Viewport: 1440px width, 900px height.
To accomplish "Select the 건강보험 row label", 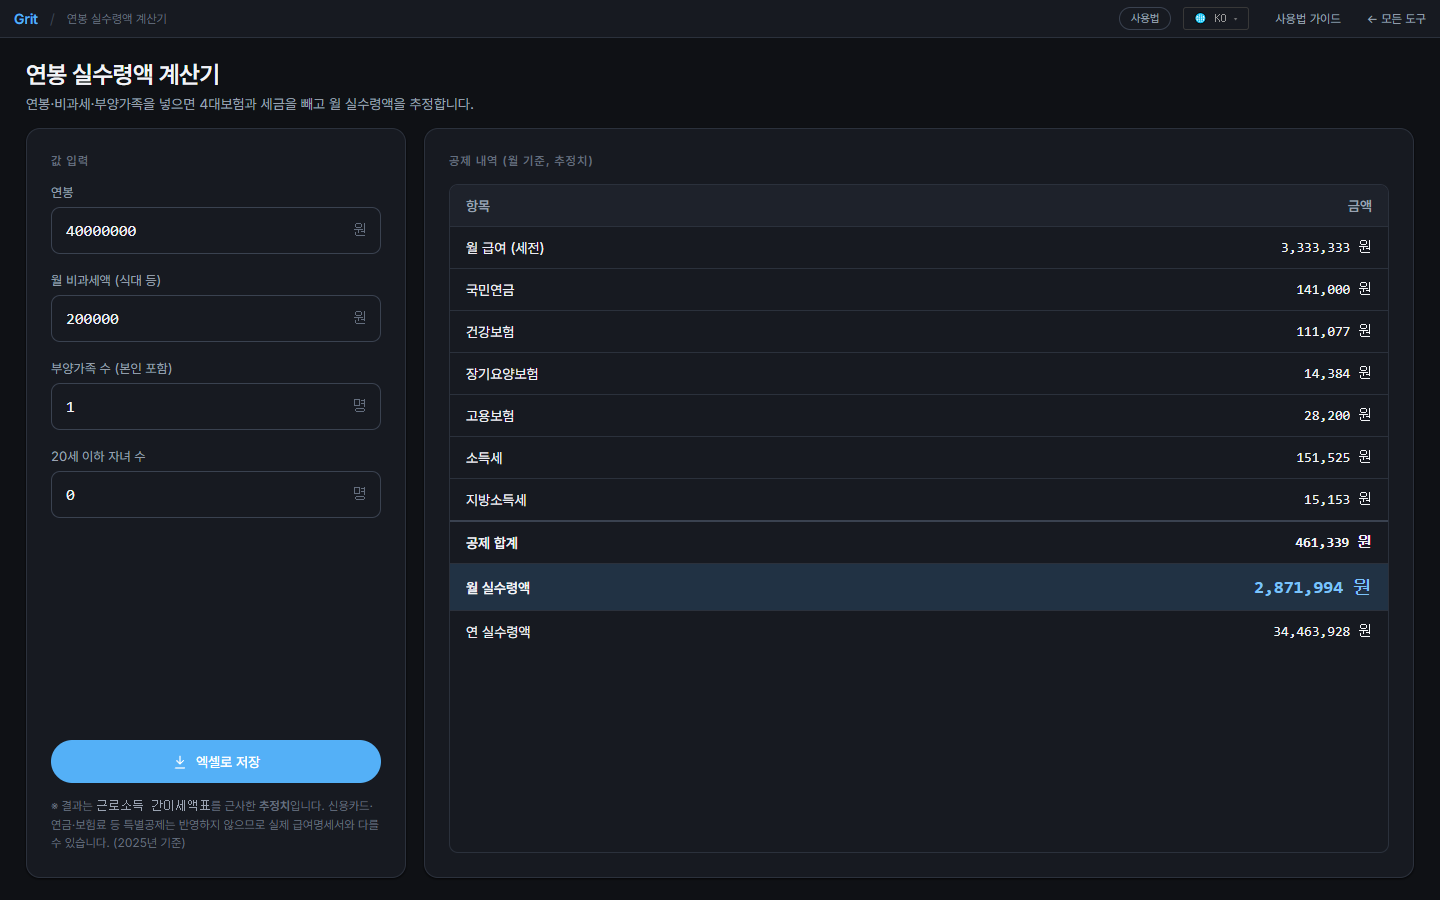I will click(x=490, y=332).
